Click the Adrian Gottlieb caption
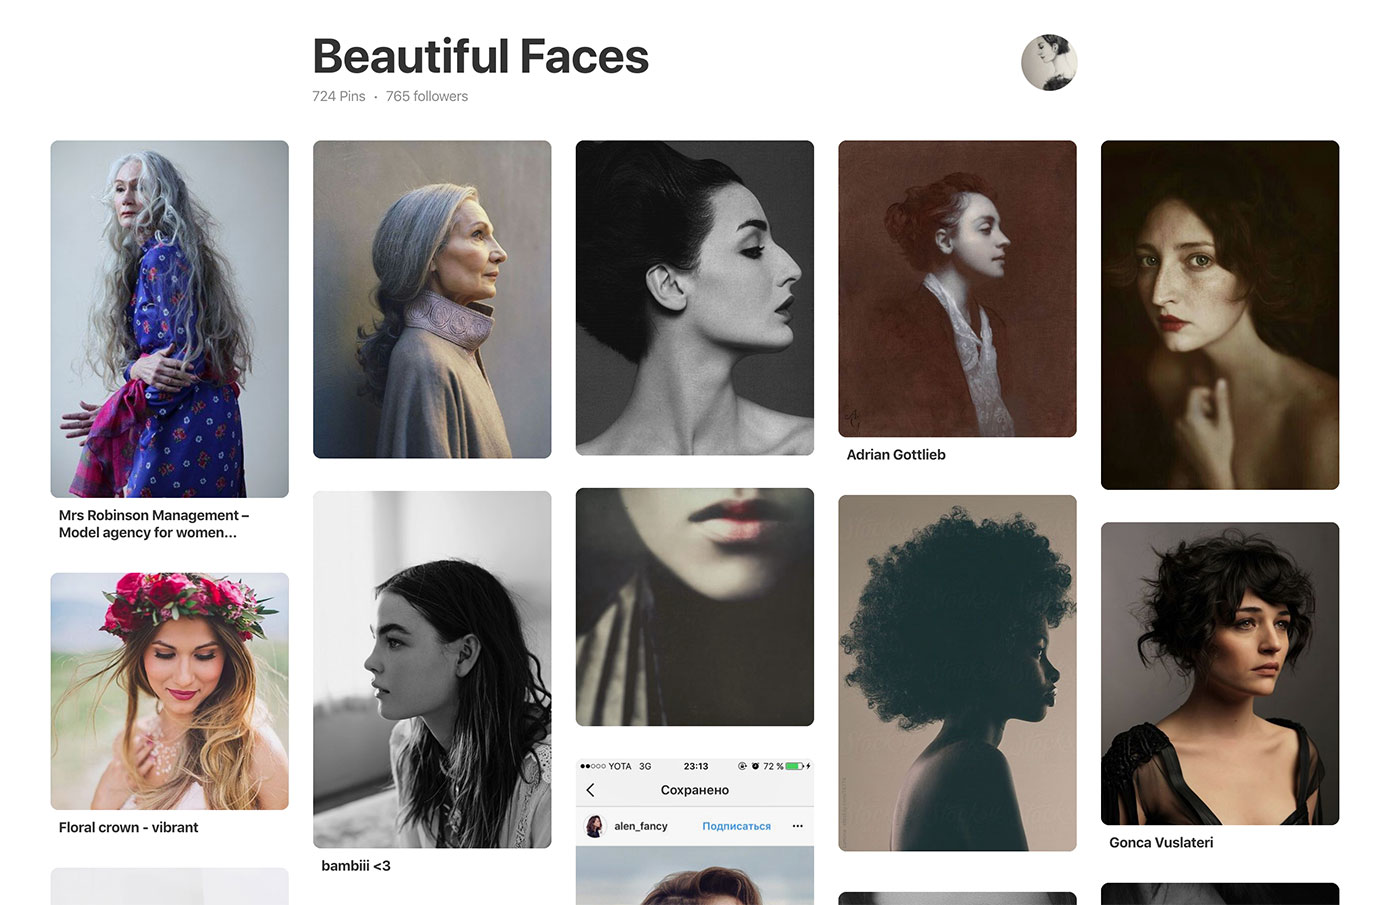The width and height of the screenshot is (1400, 905). tap(895, 455)
